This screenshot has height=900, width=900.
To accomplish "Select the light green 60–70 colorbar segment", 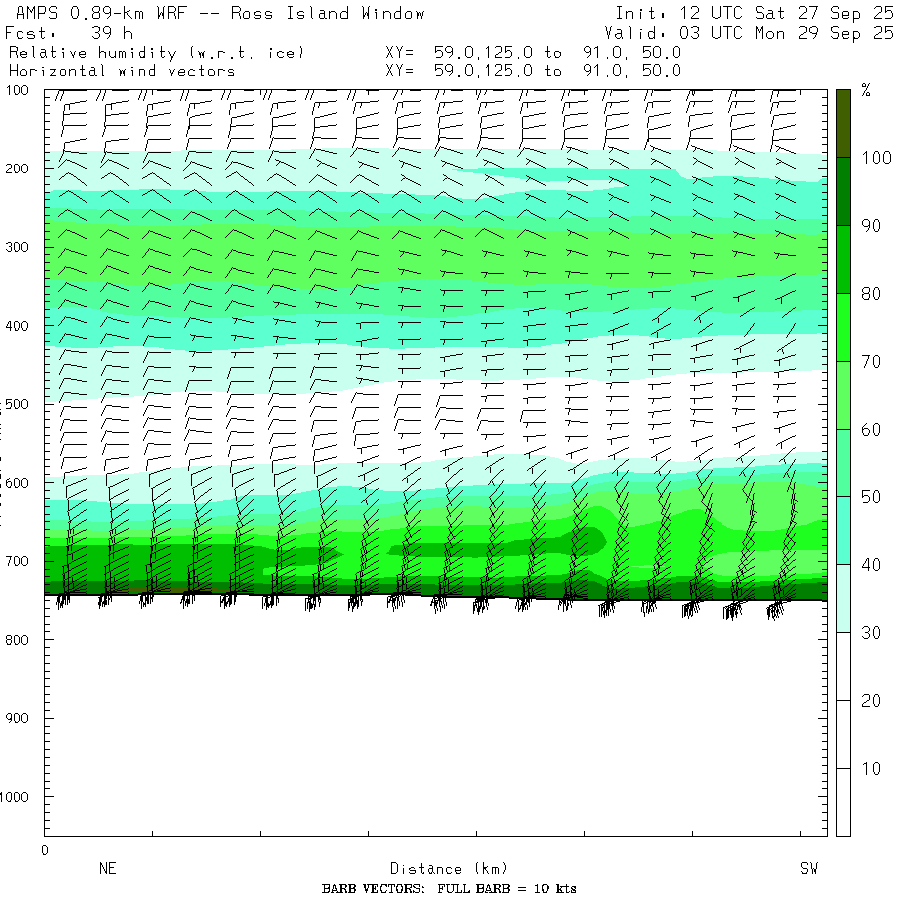I will click(x=843, y=395).
